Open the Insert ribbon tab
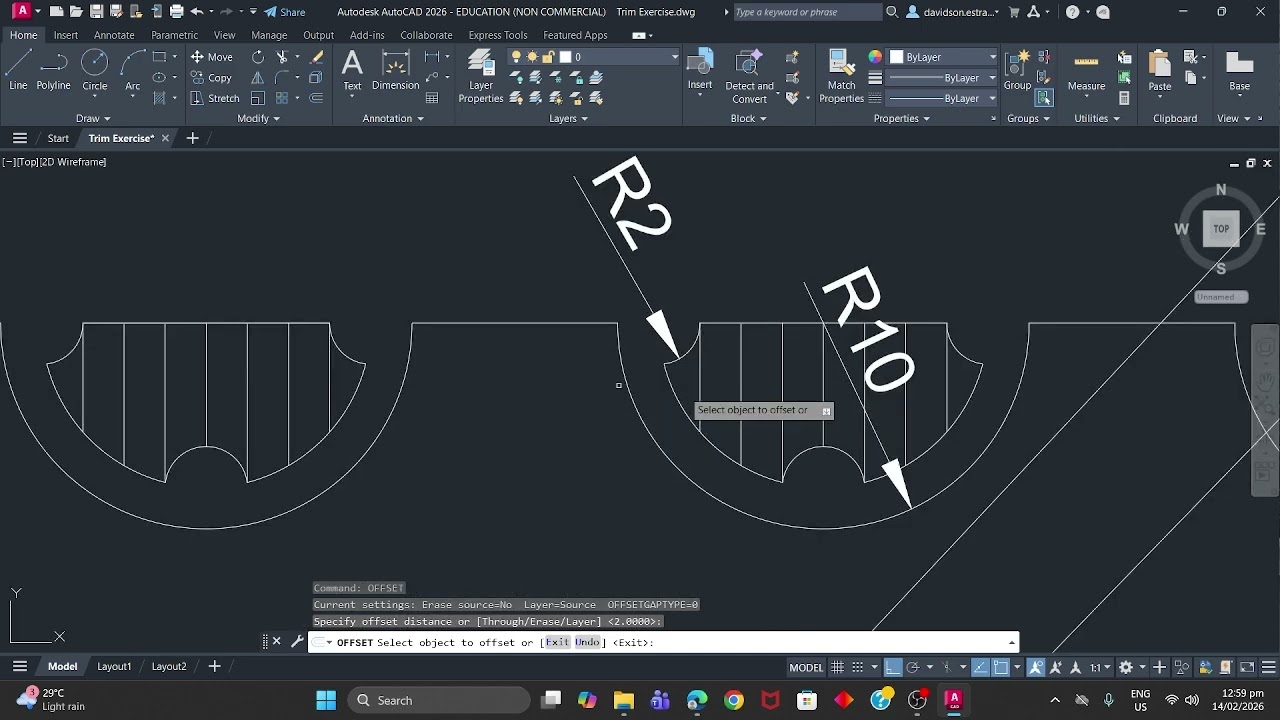 click(66, 35)
